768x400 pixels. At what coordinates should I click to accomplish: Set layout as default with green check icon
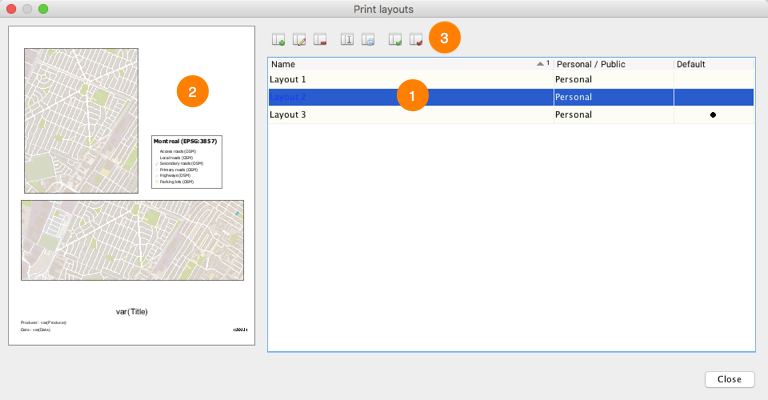coord(396,41)
